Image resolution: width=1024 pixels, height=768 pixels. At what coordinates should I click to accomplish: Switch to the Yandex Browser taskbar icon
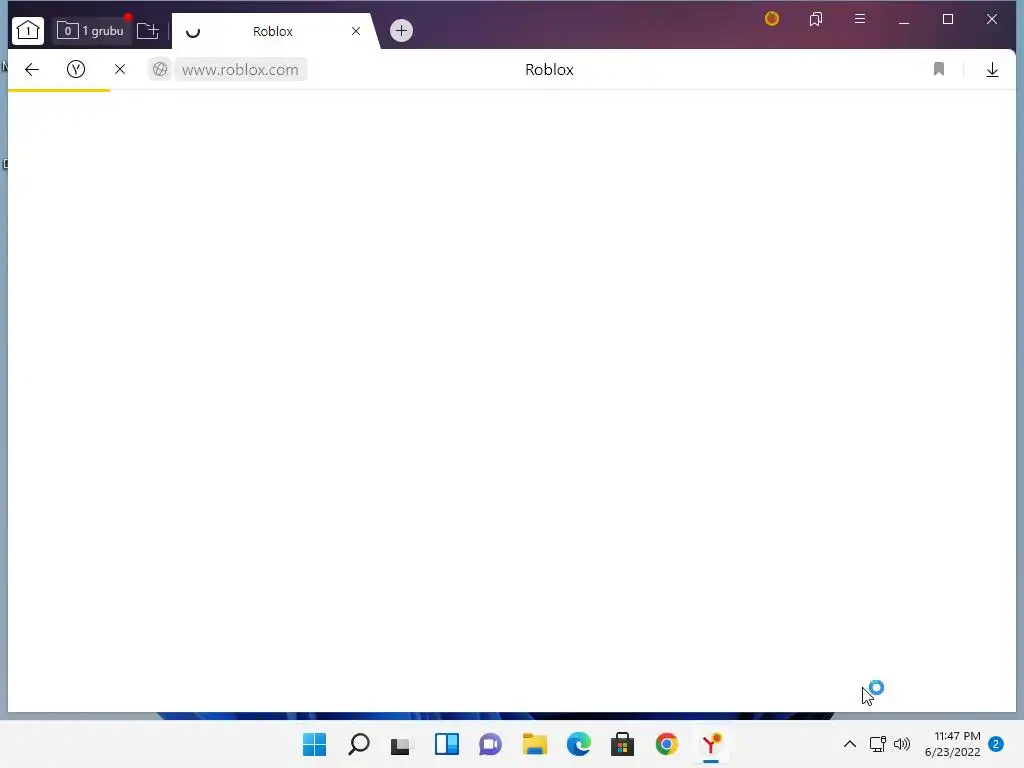click(x=711, y=744)
